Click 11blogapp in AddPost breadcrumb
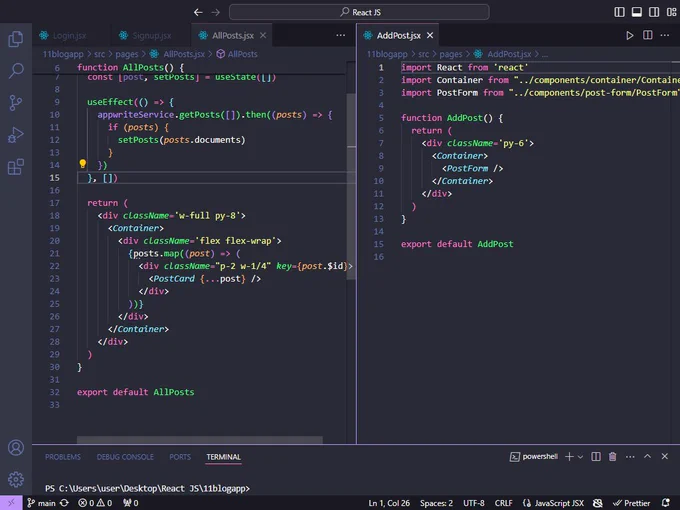 (x=387, y=54)
